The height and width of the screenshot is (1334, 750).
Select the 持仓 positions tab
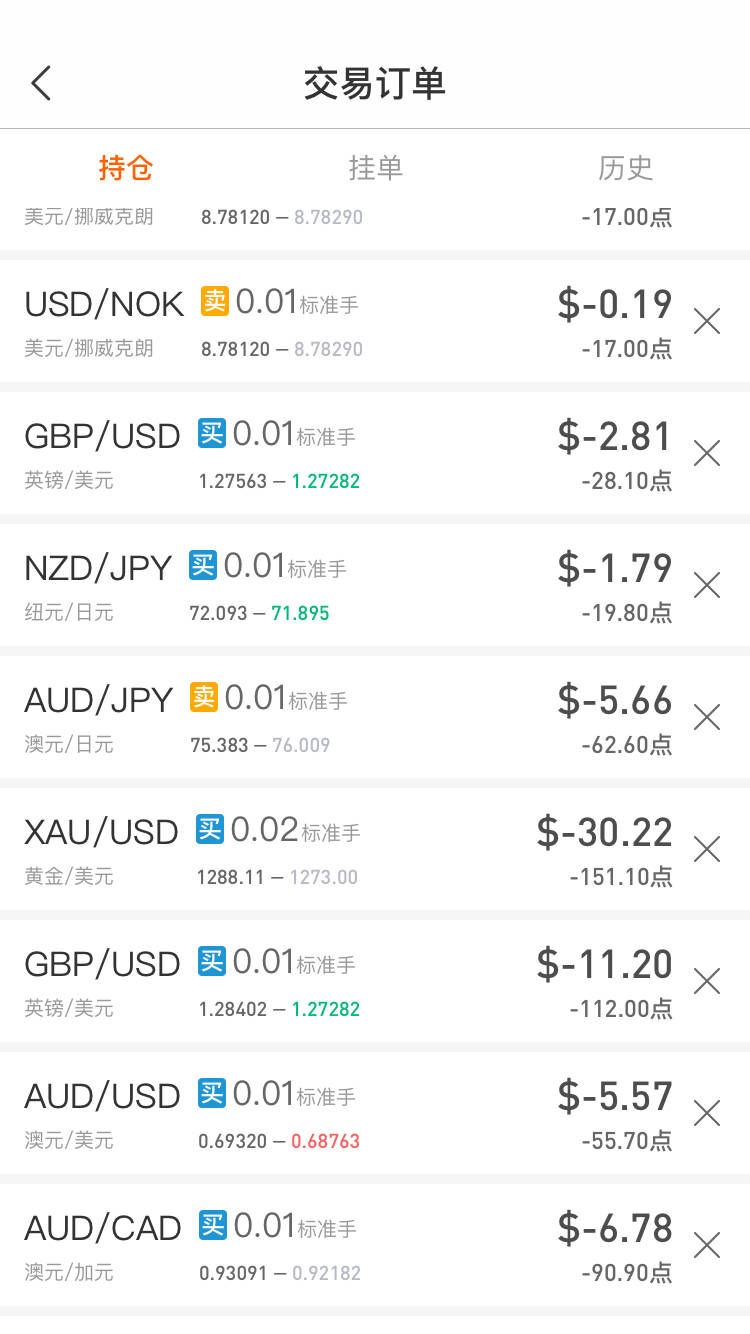[x=125, y=167]
